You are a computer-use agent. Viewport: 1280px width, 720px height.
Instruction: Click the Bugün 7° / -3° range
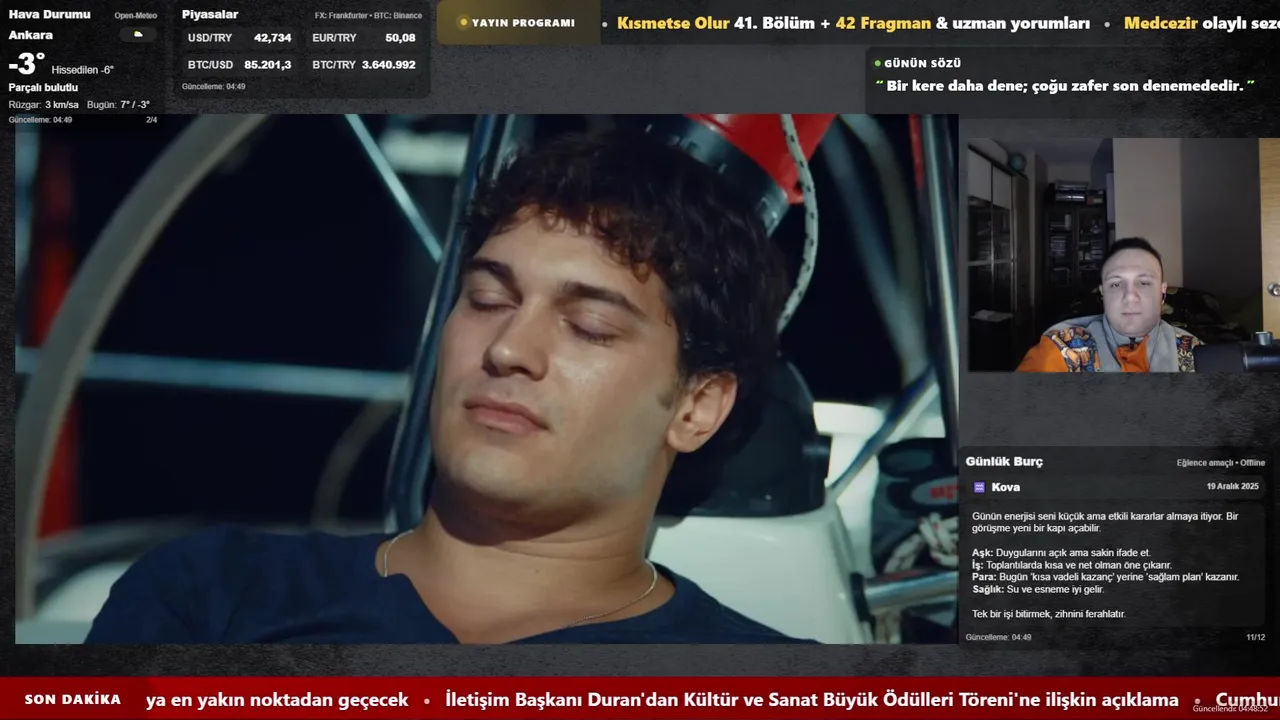118,105
